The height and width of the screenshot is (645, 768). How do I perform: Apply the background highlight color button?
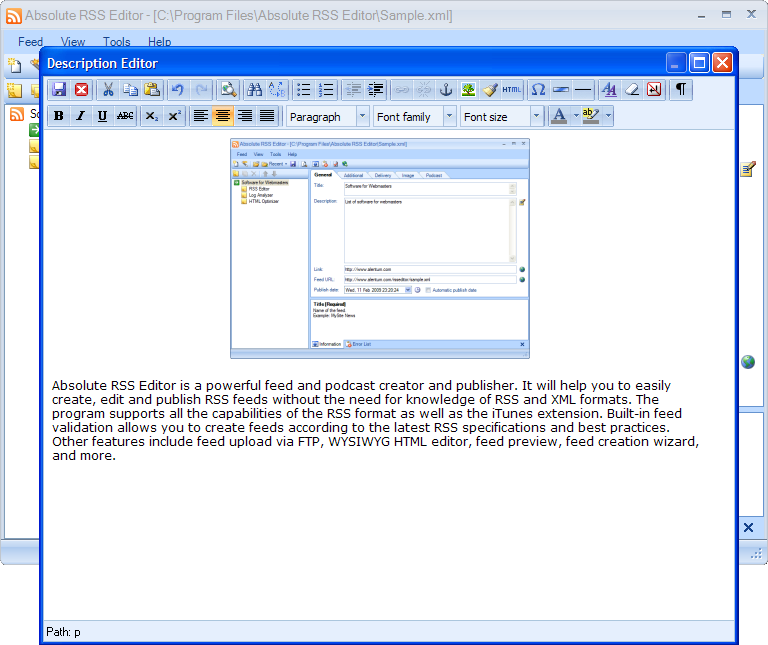pos(591,116)
